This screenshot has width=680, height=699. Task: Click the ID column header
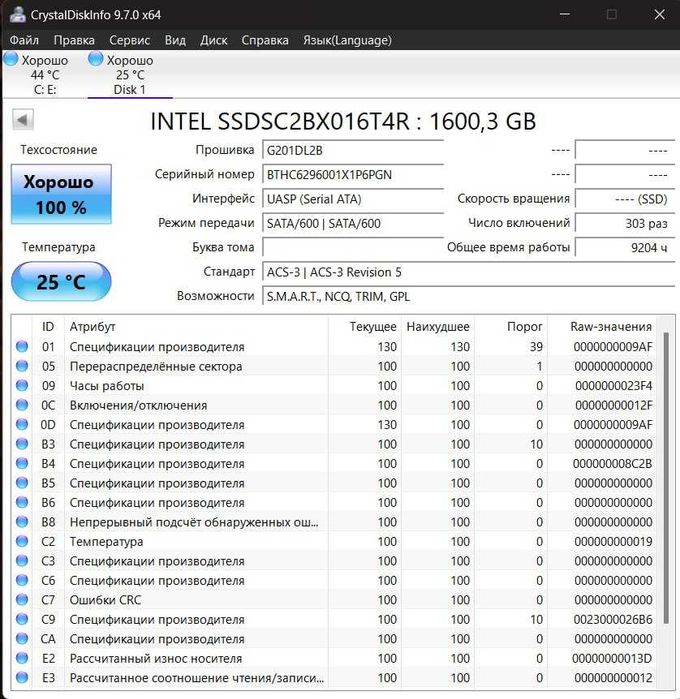[48, 327]
